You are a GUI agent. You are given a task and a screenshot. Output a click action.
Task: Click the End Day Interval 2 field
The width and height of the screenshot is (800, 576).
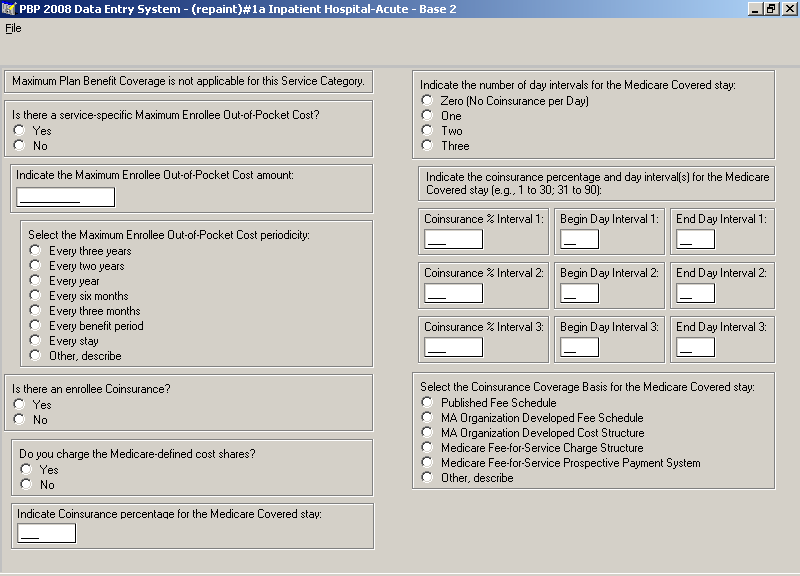coord(695,293)
